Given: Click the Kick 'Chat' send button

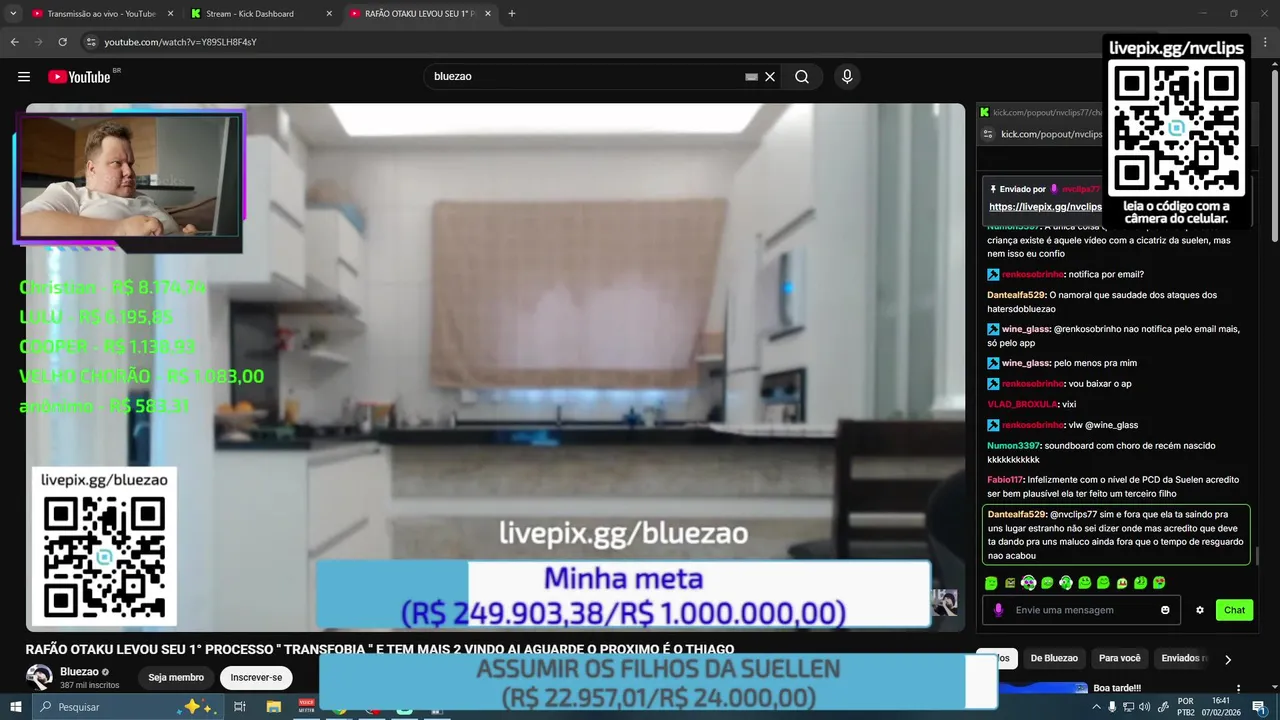Looking at the screenshot, I should point(1234,610).
